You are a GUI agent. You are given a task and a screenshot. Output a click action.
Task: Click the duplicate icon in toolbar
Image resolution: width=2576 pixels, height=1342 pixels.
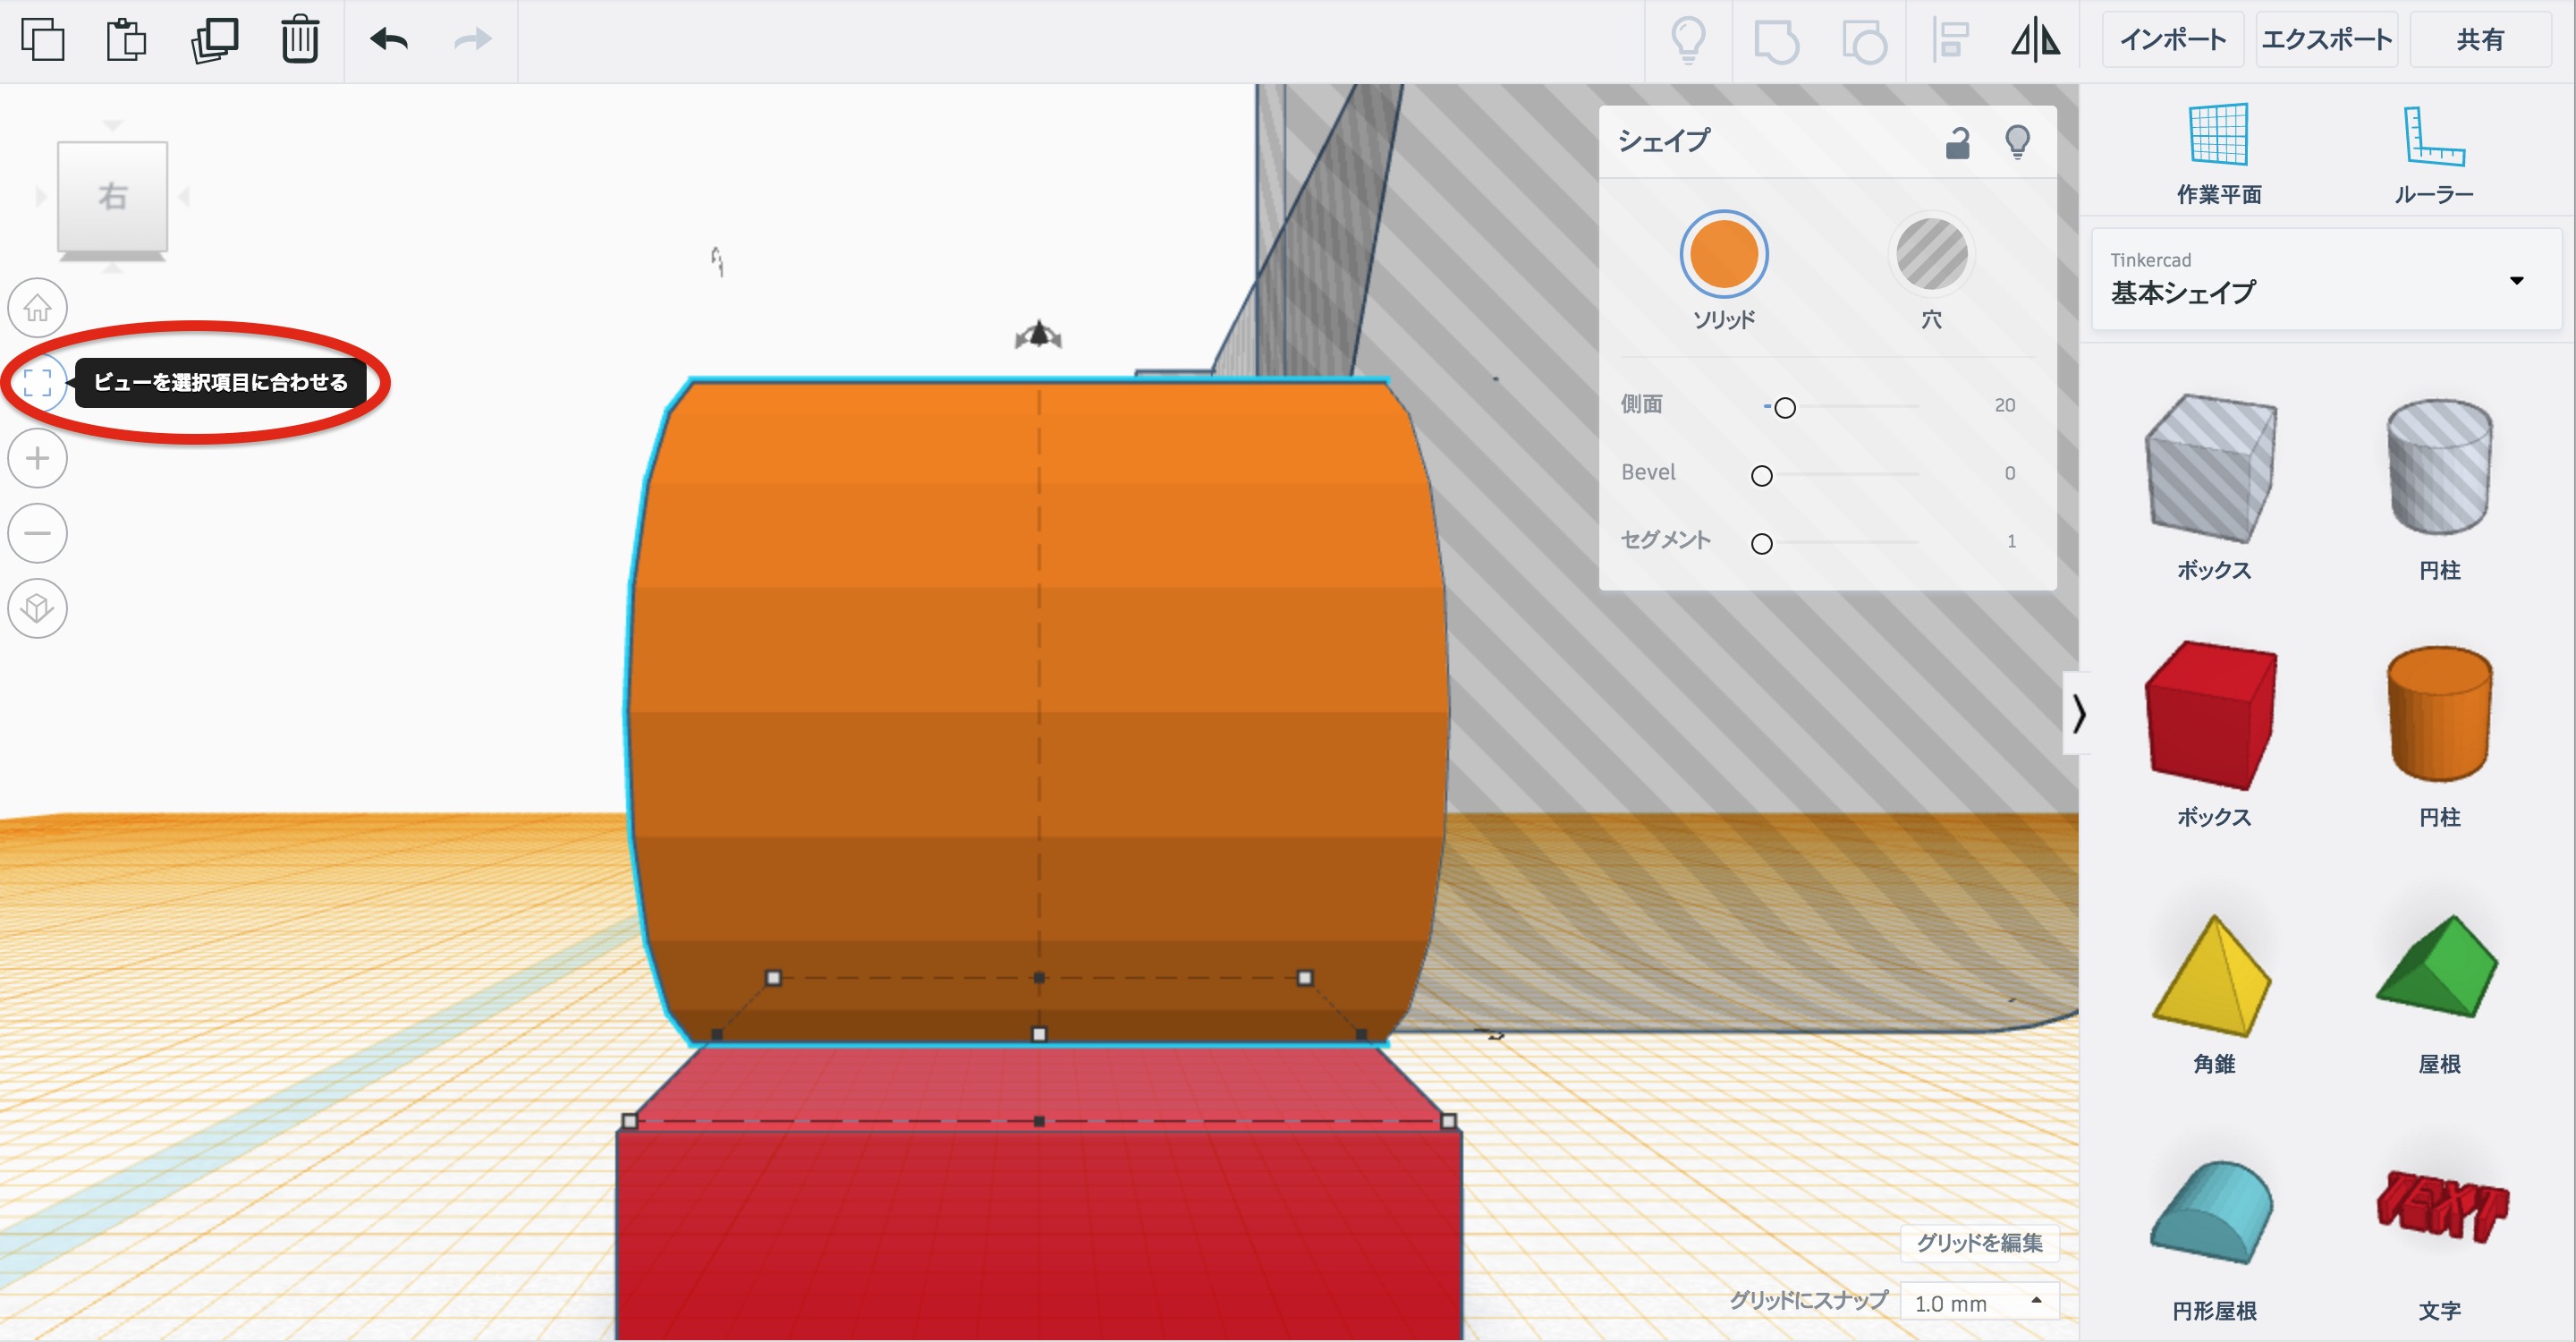click(x=214, y=40)
